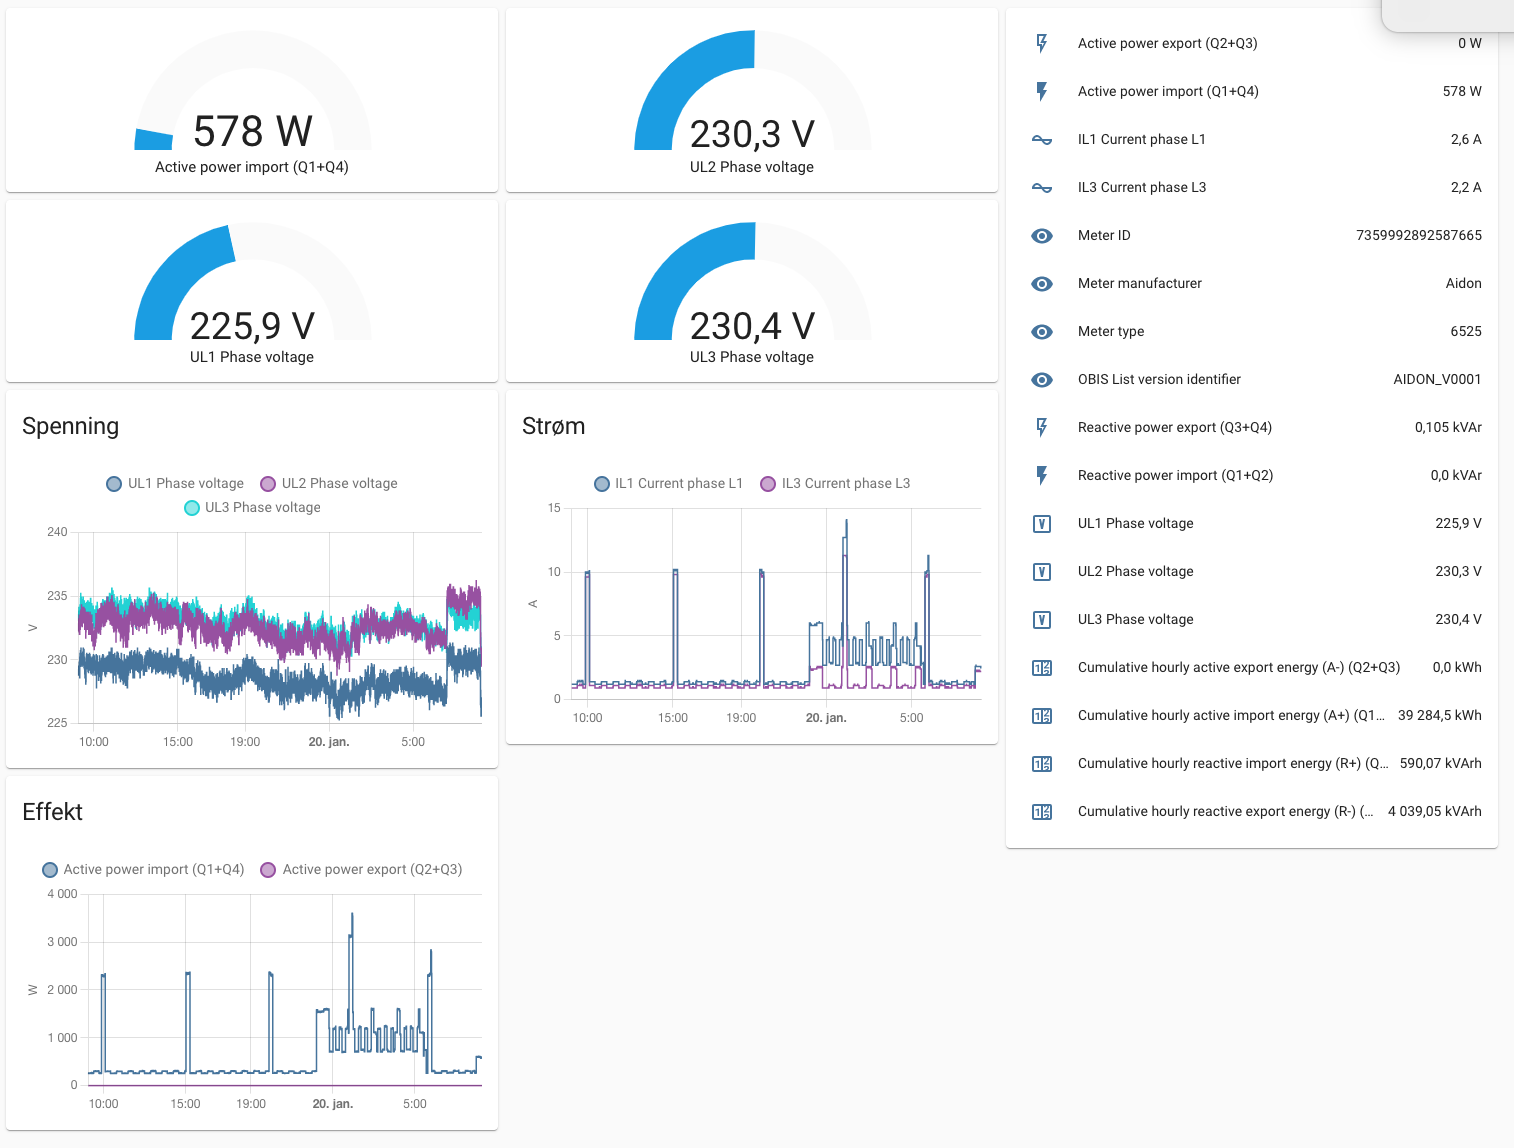Select the Meter type value 6525
This screenshot has height=1148, width=1514.
tap(1466, 331)
